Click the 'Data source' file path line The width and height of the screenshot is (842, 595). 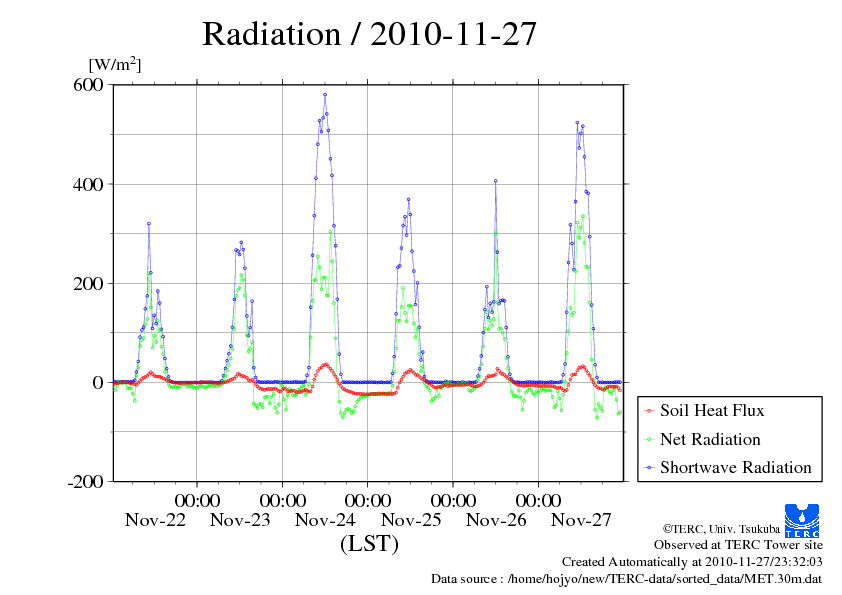(626, 579)
